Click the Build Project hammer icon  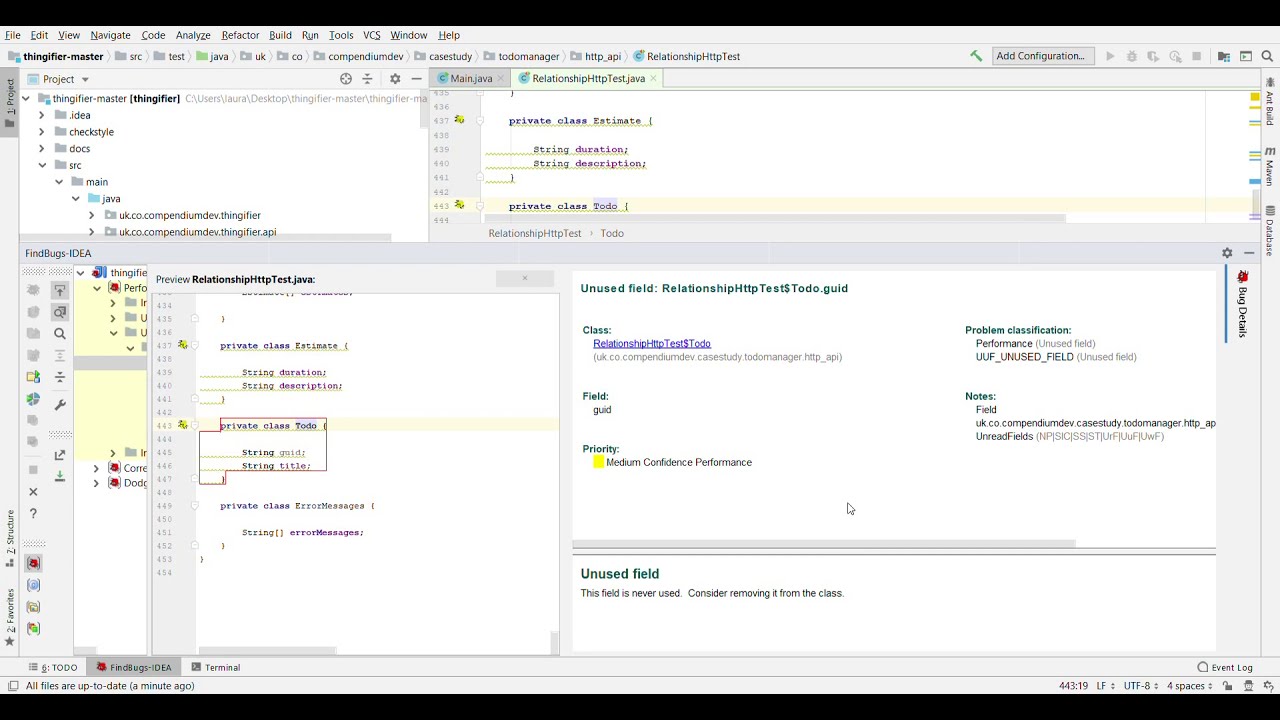(976, 56)
